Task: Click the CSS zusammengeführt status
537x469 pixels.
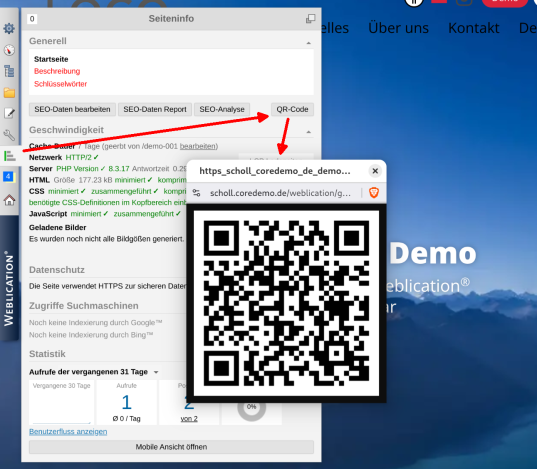Action: coord(125,191)
